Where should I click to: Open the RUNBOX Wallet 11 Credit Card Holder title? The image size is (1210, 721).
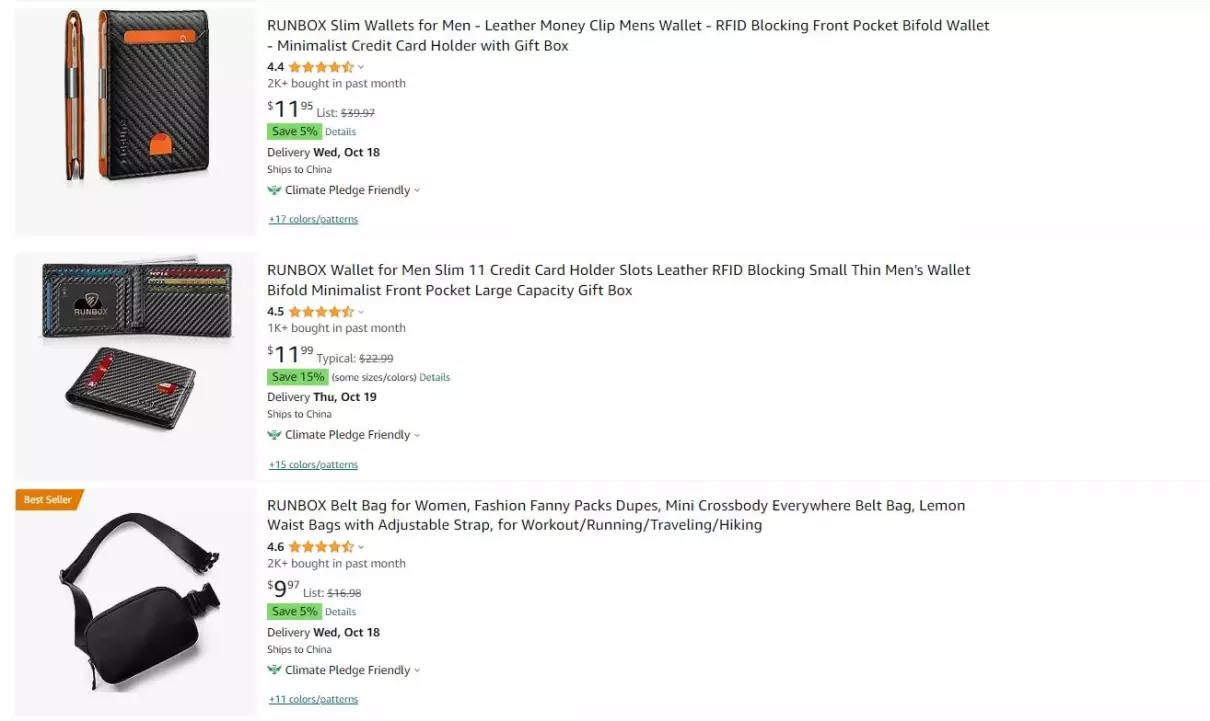619,280
